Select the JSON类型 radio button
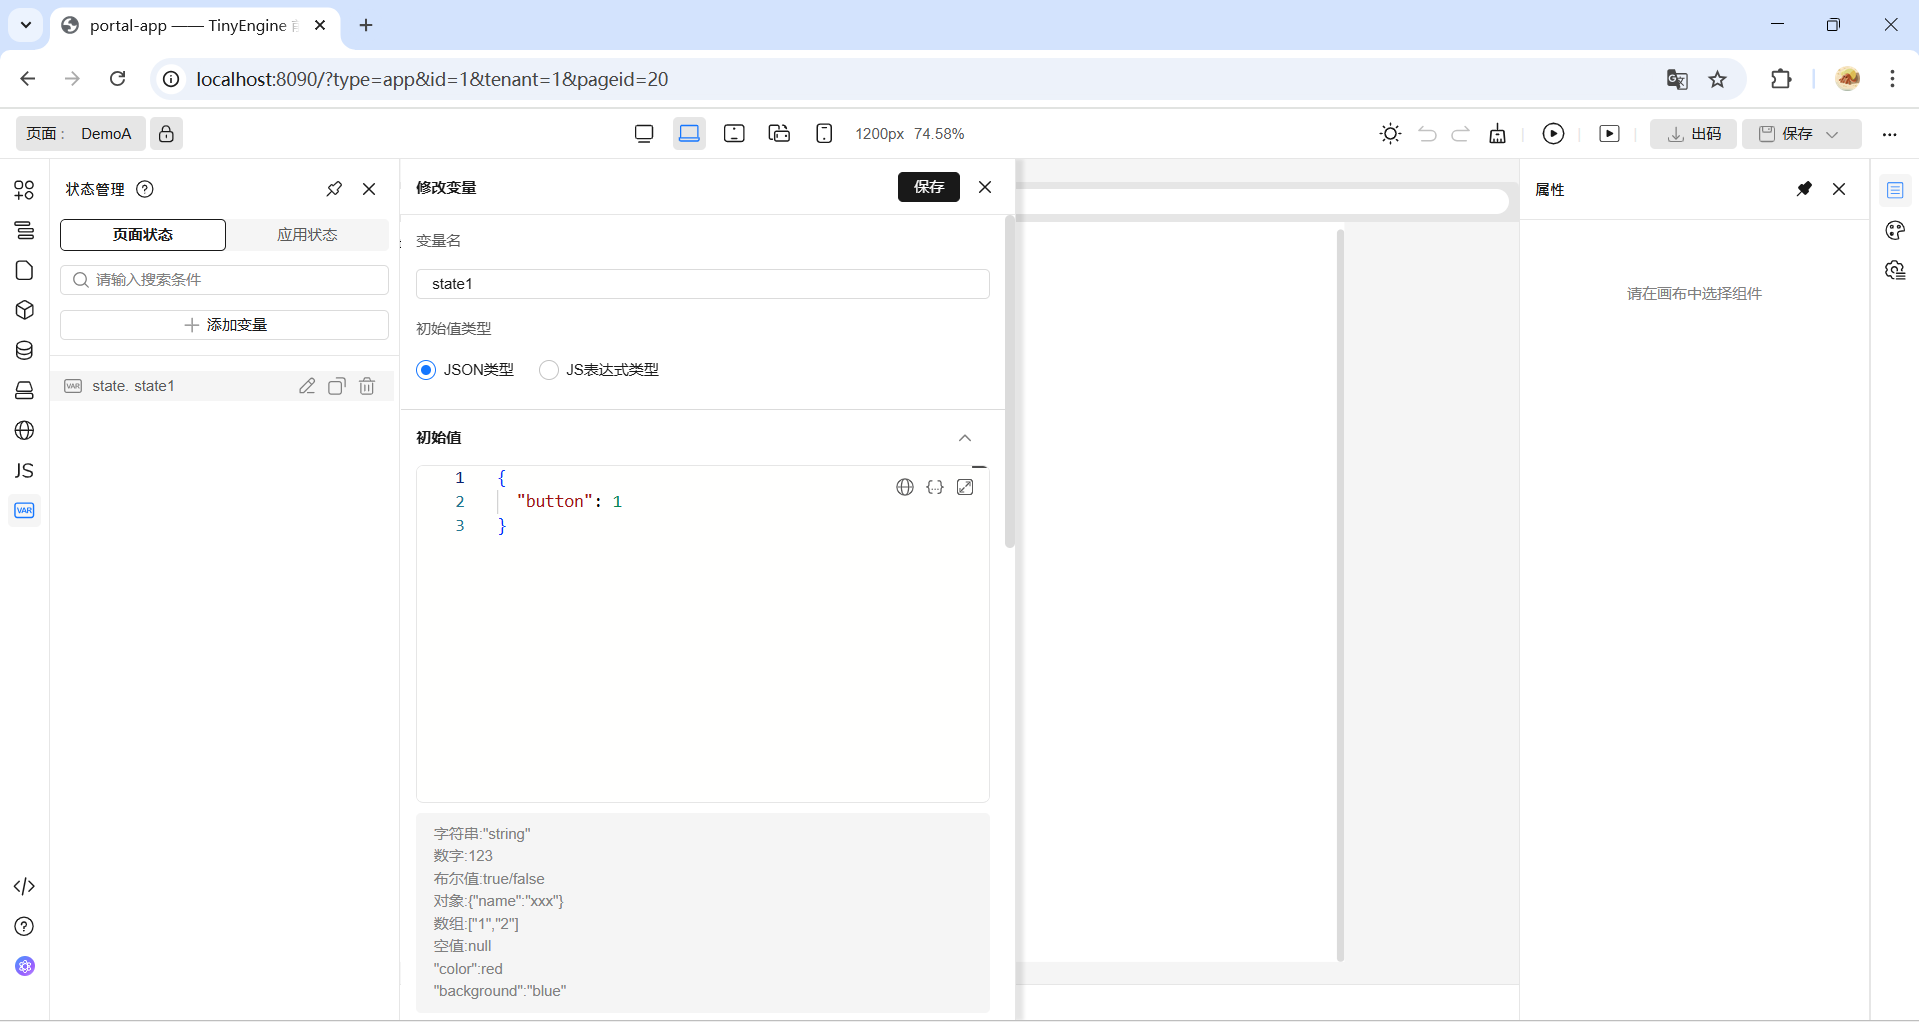Viewport: 1919px width, 1022px height. (x=426, y=370)
